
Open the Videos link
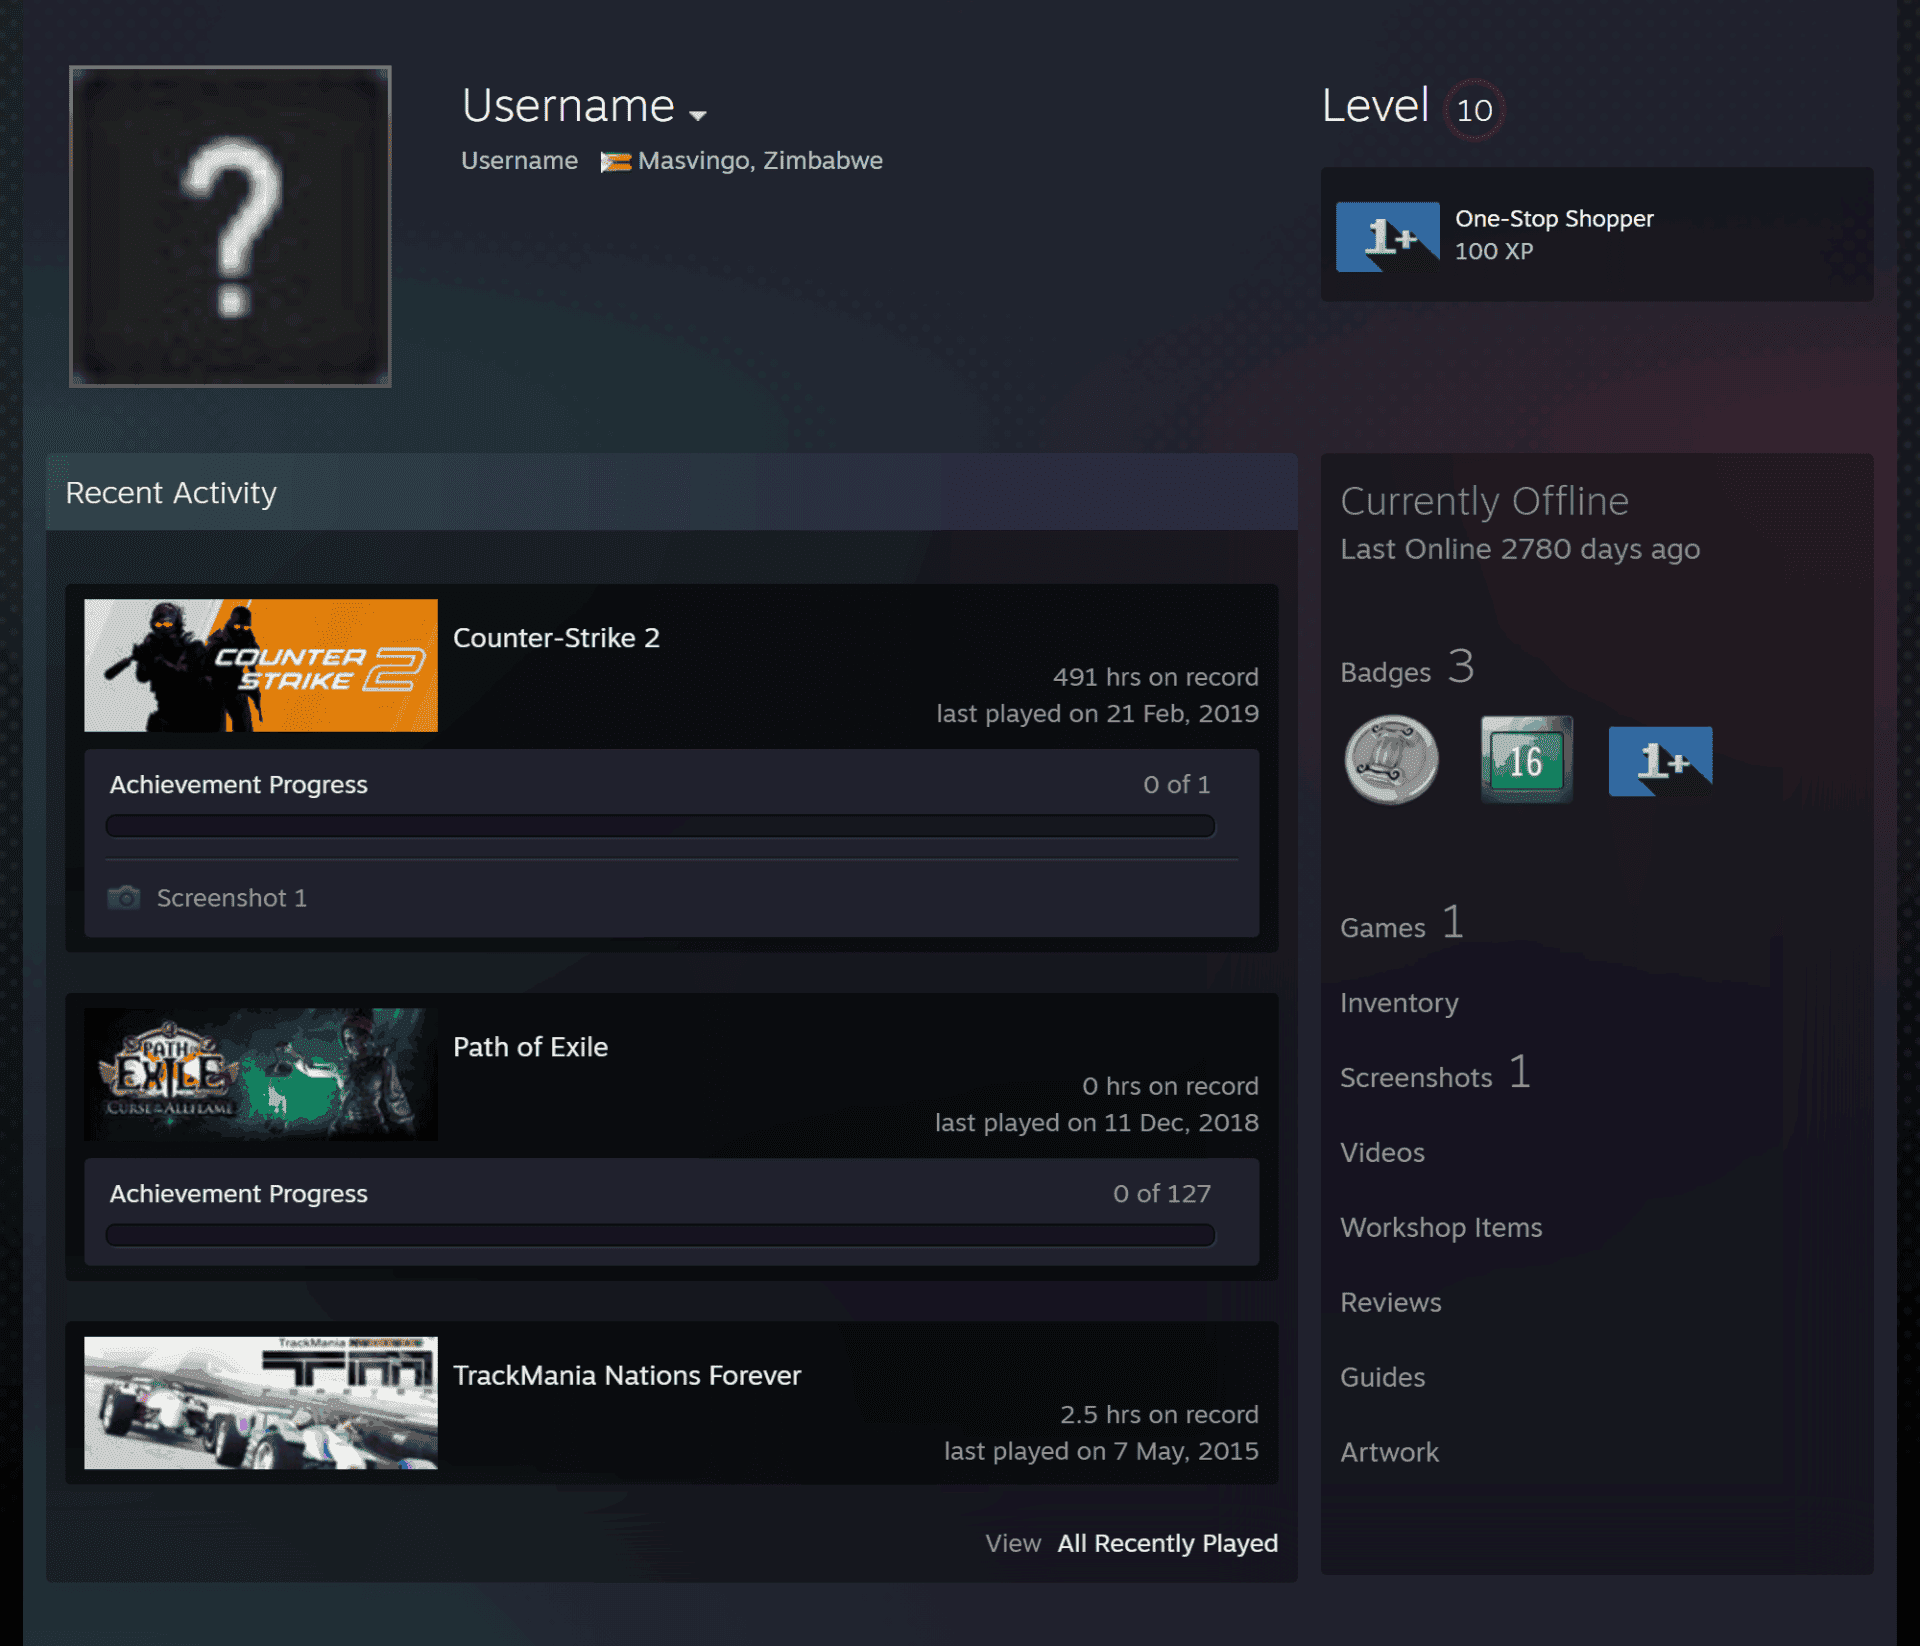(1382, 1153)
